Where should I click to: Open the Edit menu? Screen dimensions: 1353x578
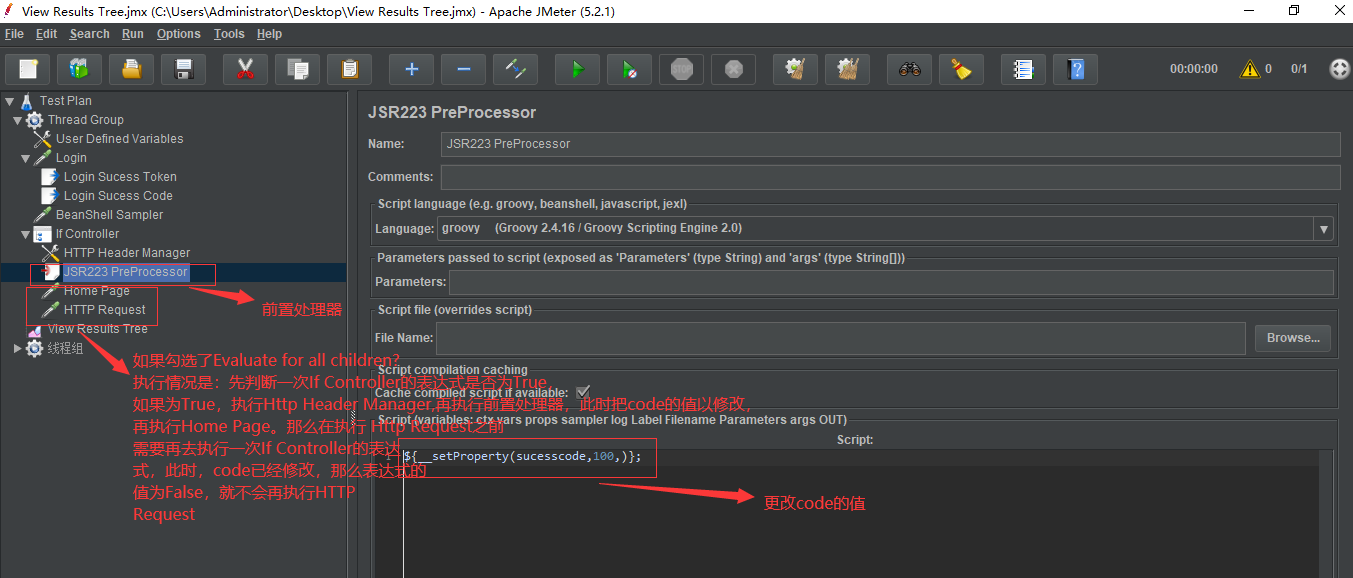tap(46, 34)
